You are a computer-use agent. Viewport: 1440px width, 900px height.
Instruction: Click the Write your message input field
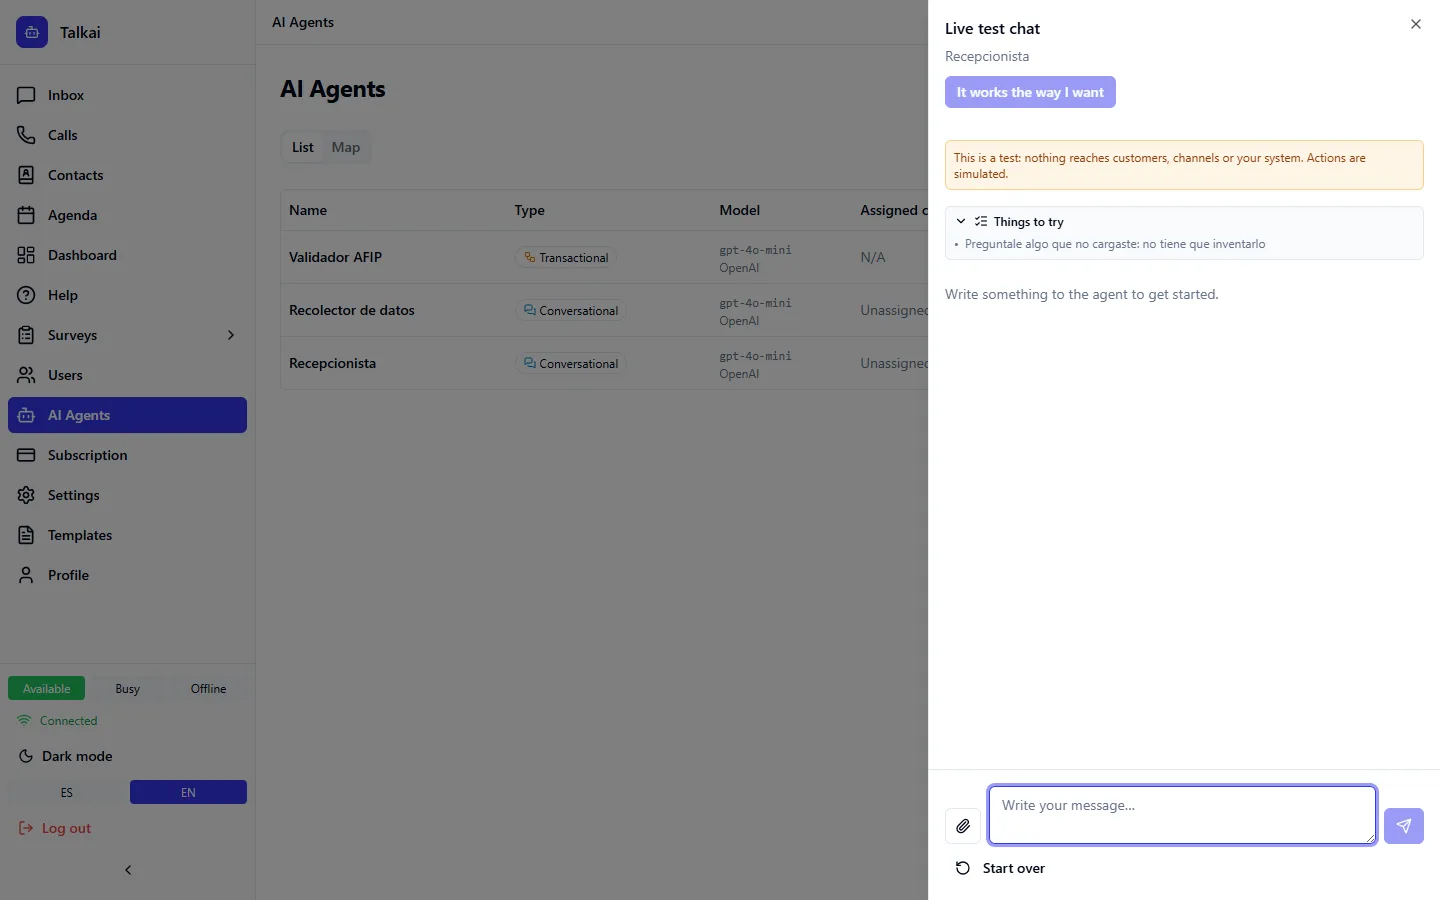pos(1182,815)
